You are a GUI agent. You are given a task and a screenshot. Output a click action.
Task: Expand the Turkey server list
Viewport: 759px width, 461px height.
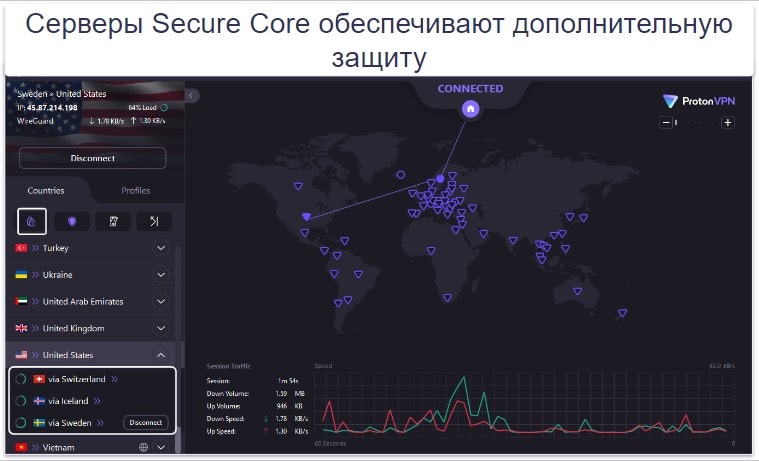pyautogui.click(x=161, y=248)
